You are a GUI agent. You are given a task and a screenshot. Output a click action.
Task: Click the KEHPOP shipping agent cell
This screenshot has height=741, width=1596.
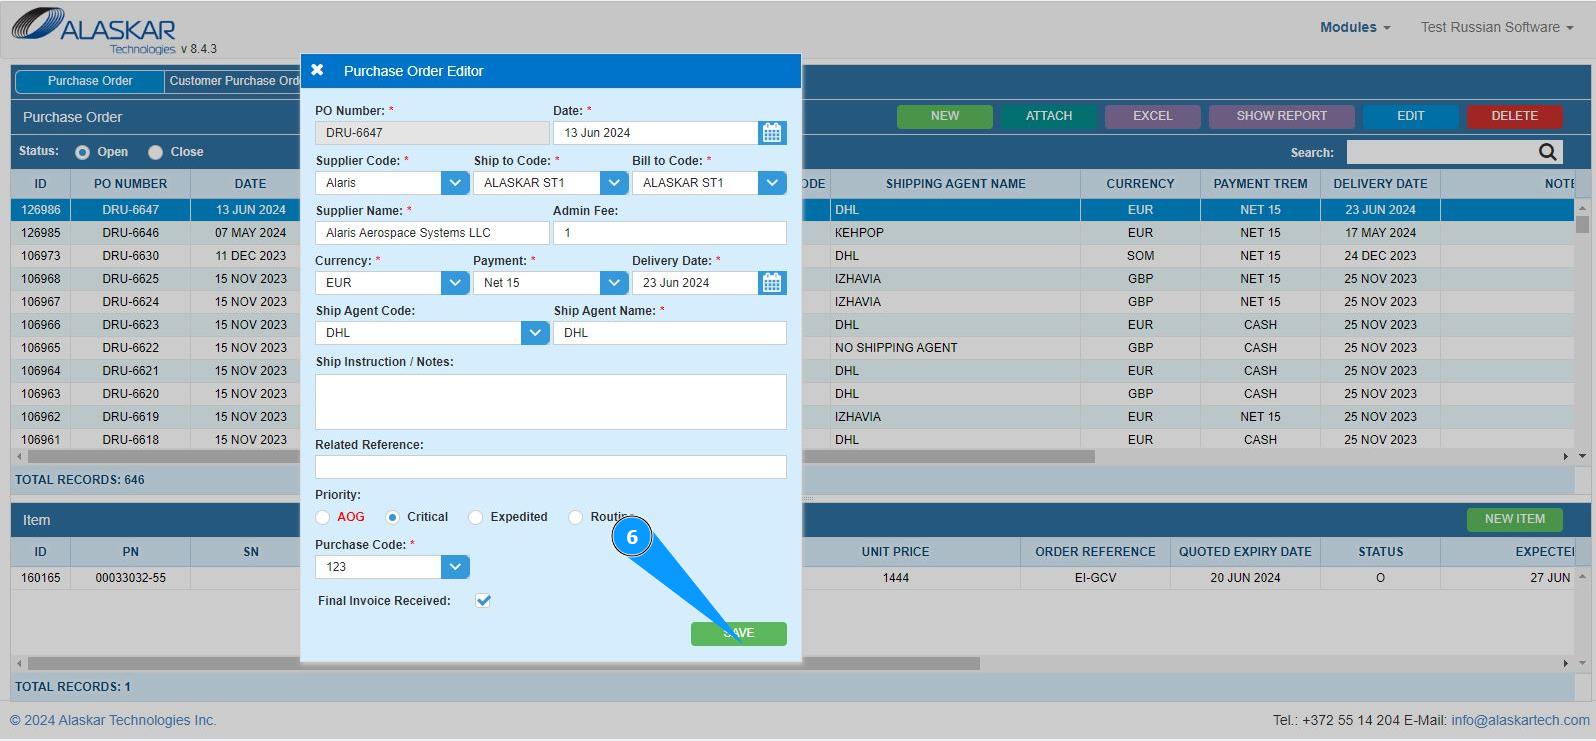(x=955, y=233)
